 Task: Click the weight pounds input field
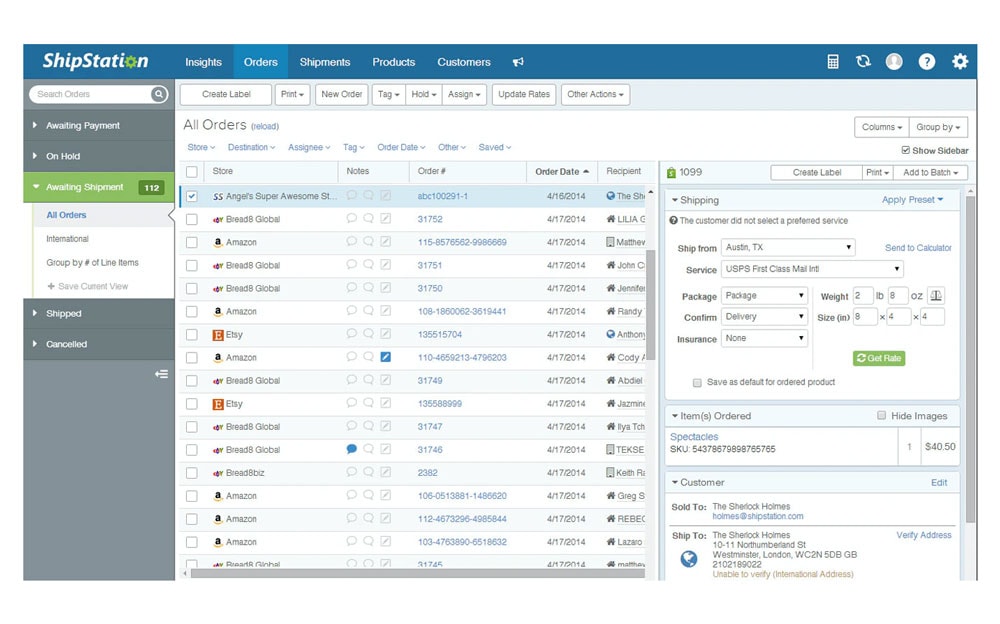tap(863, 295)
